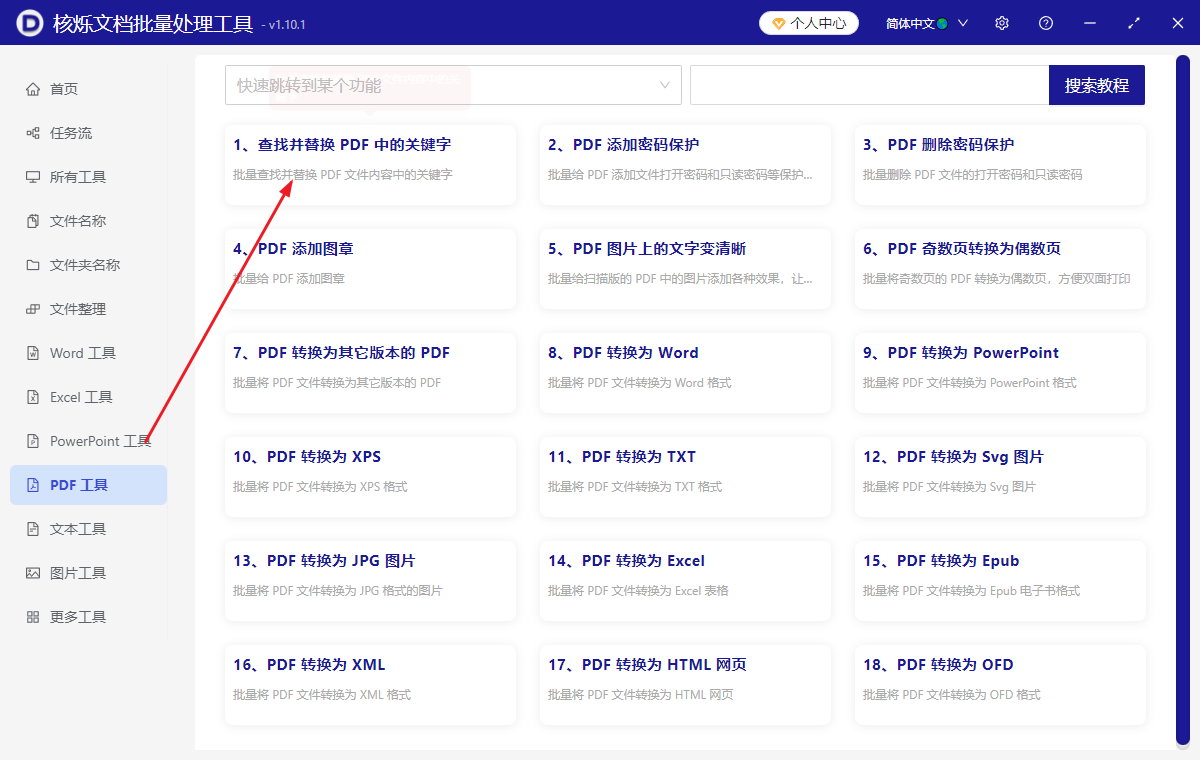Open 个人中心 at the top
The width and height of the screenshot is (1200, 760).
click(808, 22)
